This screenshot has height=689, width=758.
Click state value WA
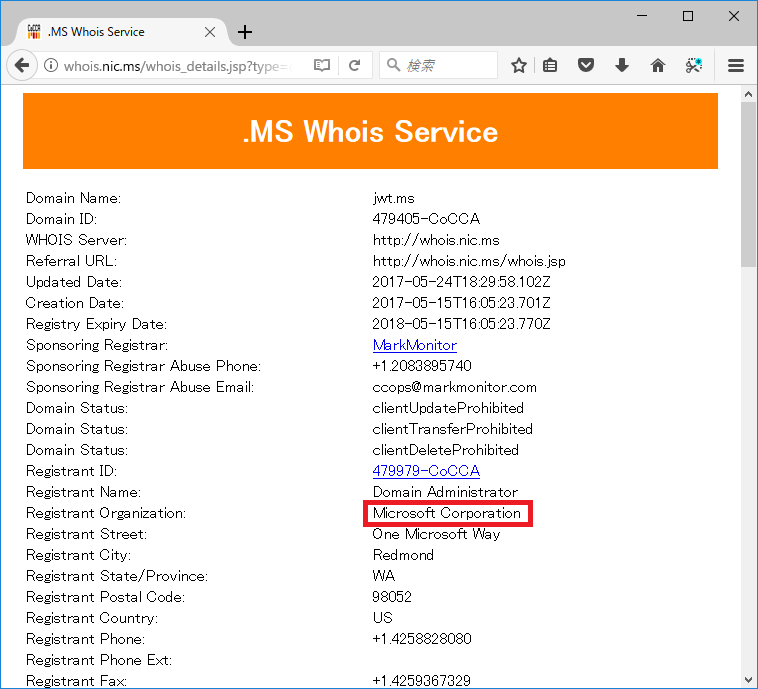click(x=384, y=576)
